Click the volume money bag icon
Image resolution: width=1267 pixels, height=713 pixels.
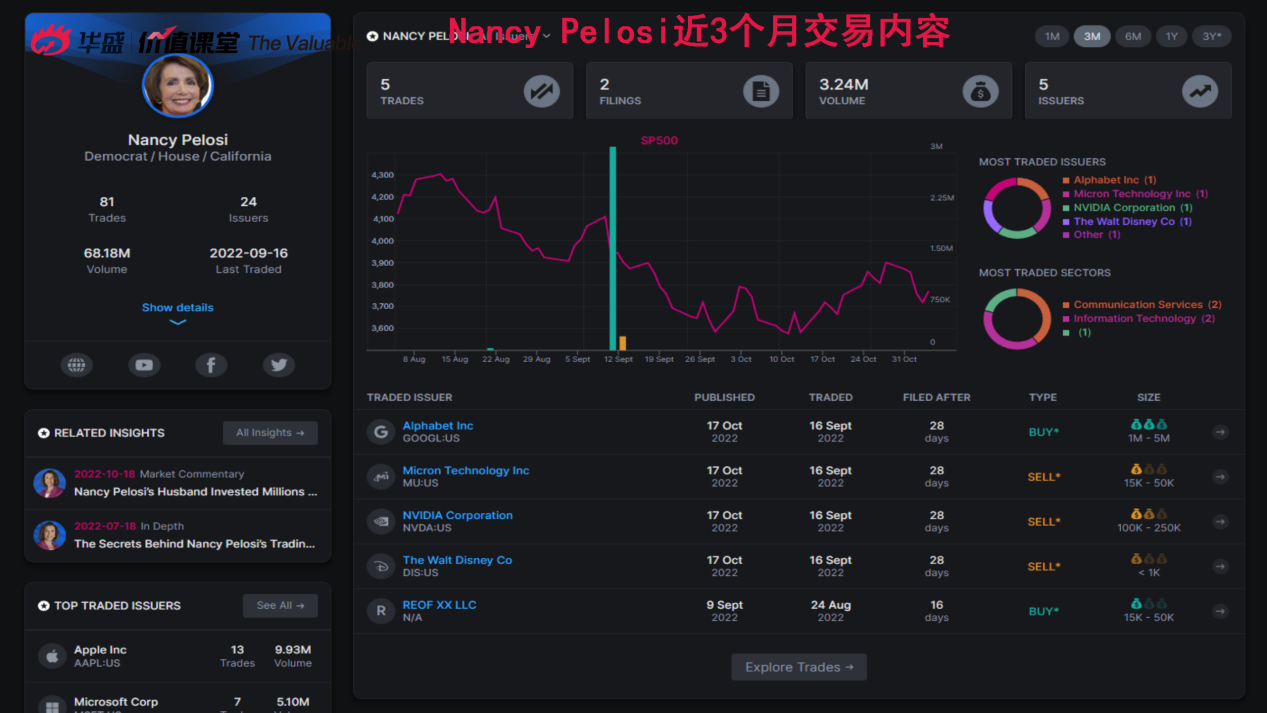(x=981, y=92)
